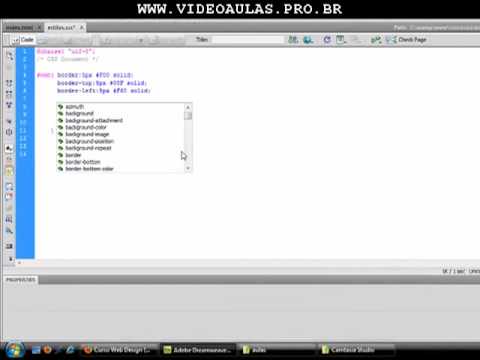Toggle Line Numbers icon in coding toolbar
480x360 pixels.
coord(9,148)
